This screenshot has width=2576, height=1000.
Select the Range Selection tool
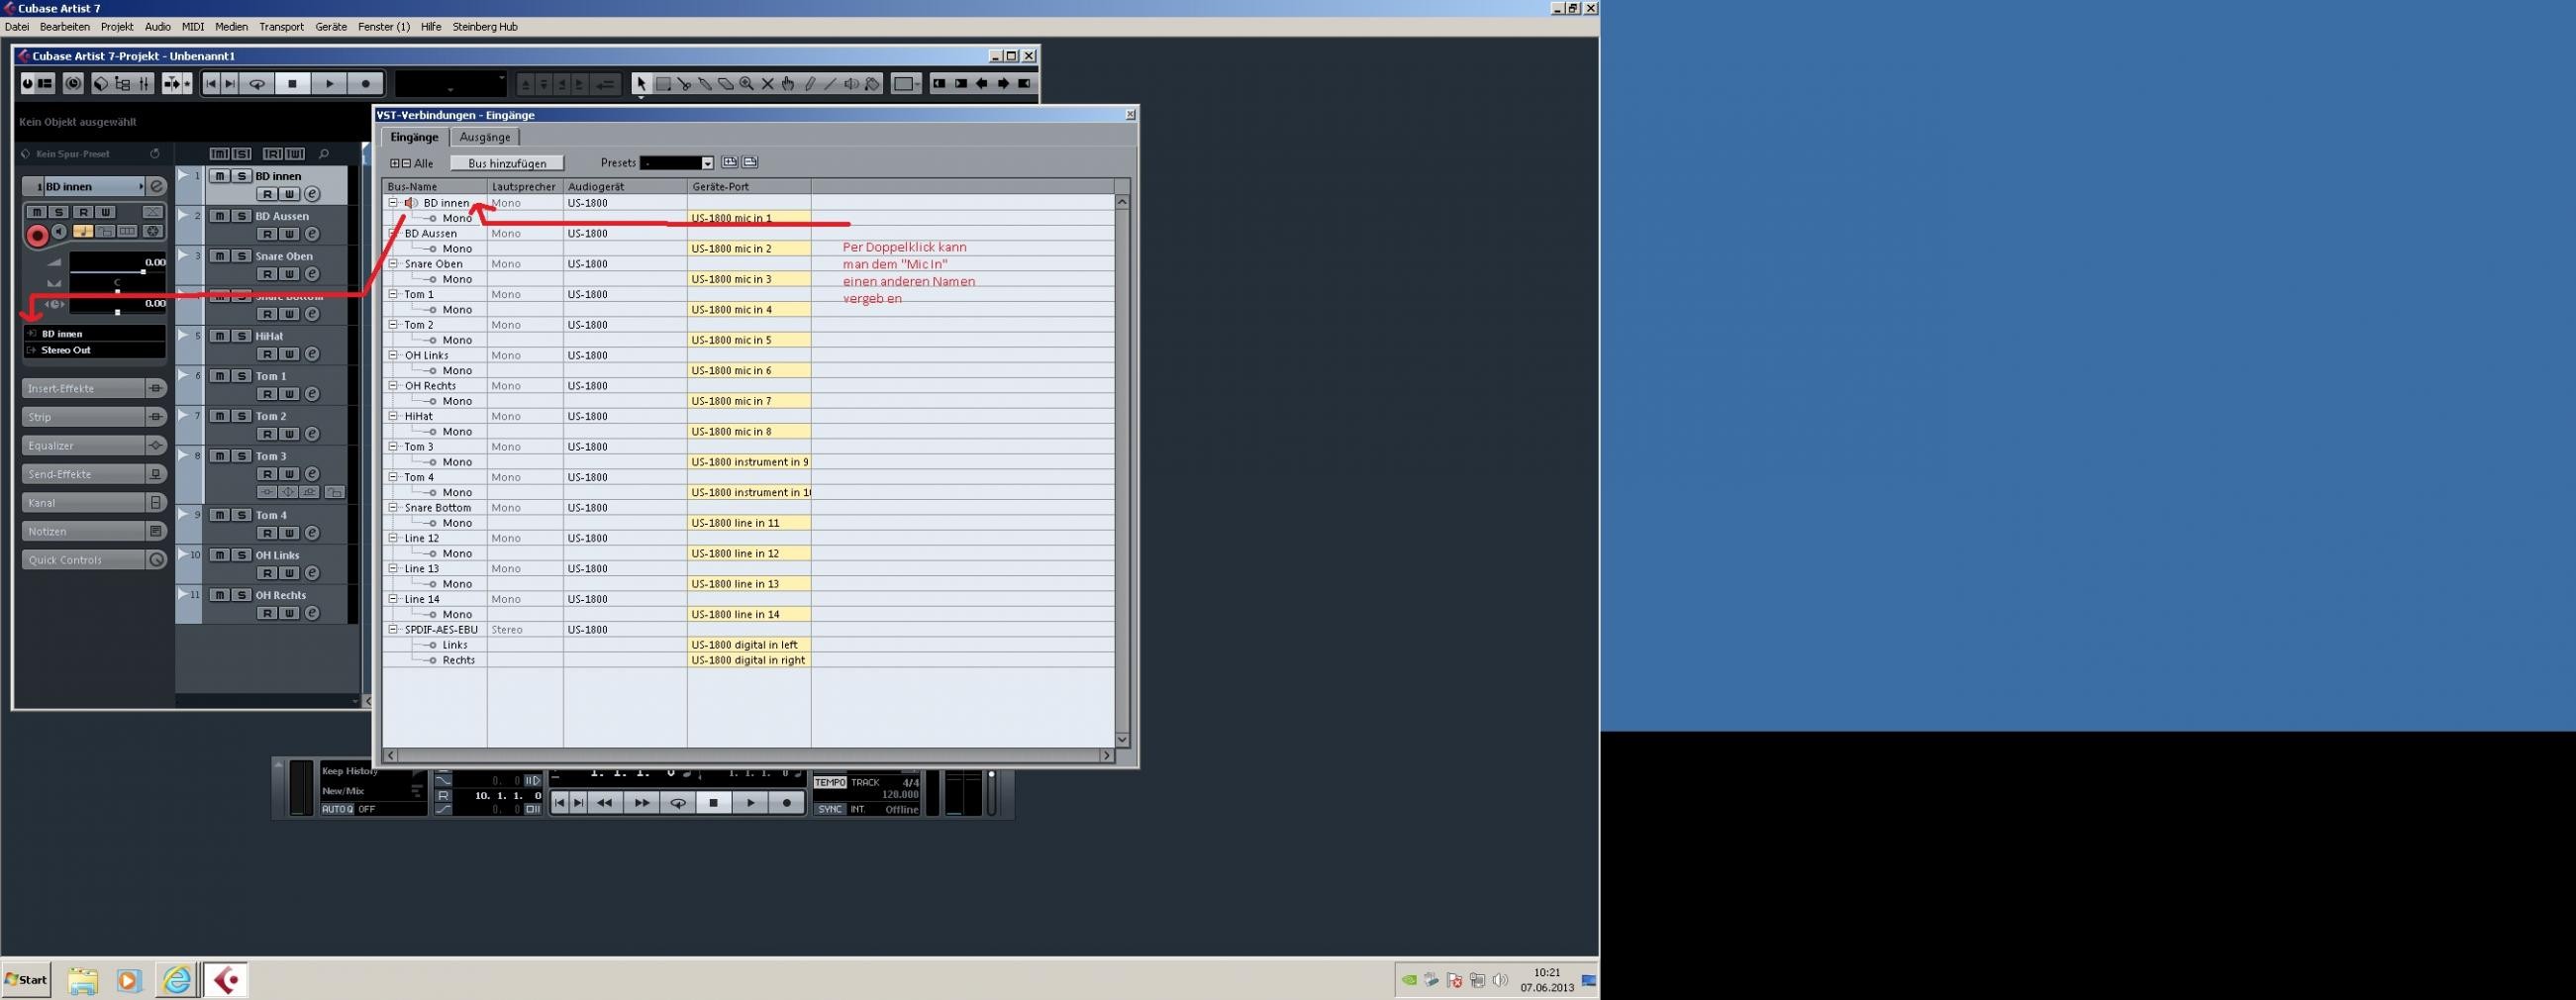click(662, 84)
